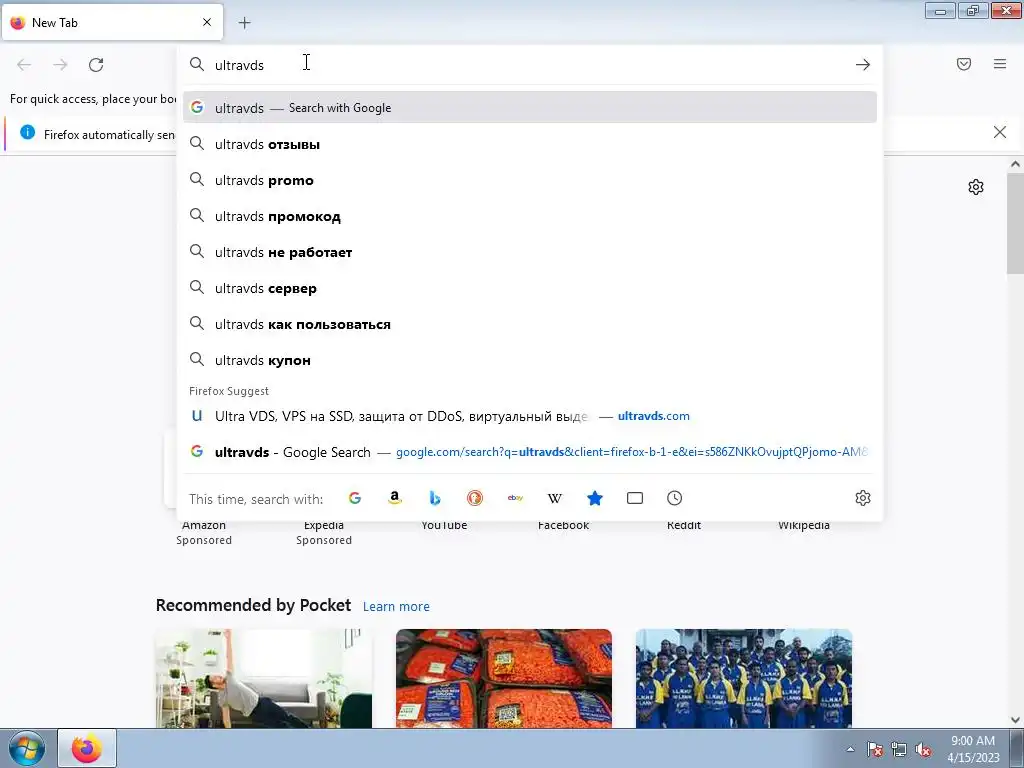Click the Go arrow in address bar

[x=863, y=65]
